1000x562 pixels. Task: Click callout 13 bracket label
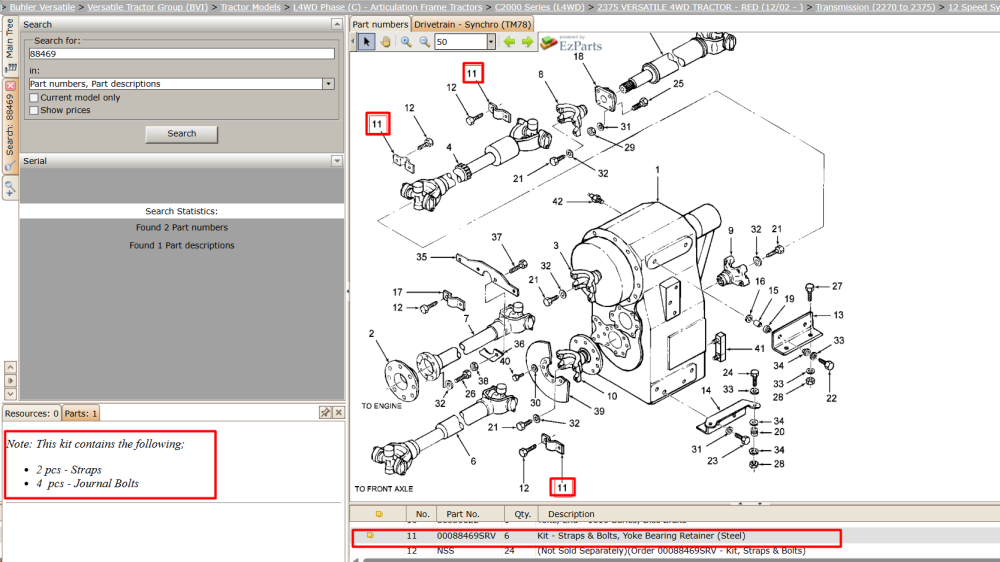(838, 315)
